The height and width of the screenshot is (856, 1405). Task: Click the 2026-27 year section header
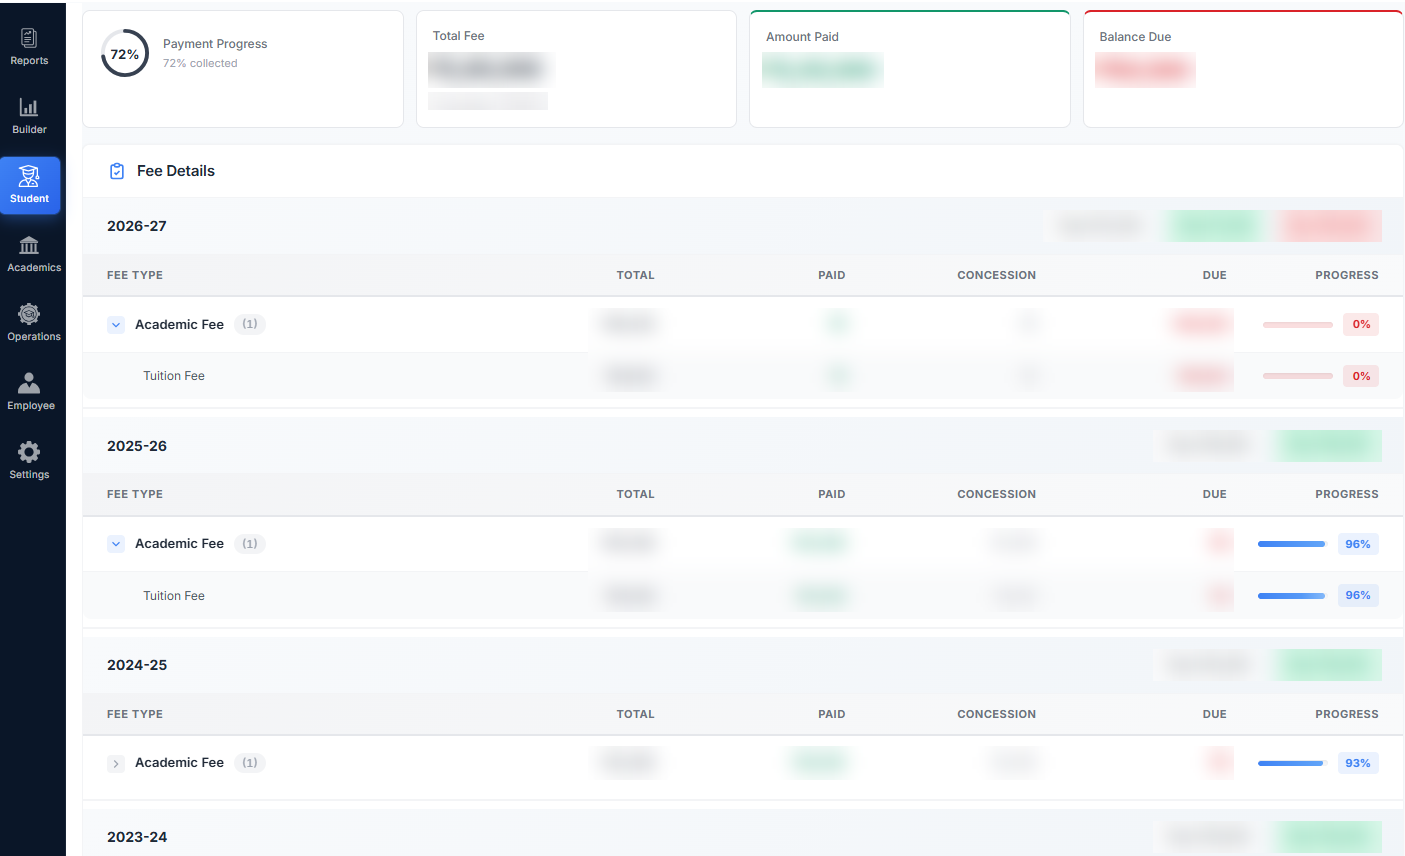pos(742,226)
